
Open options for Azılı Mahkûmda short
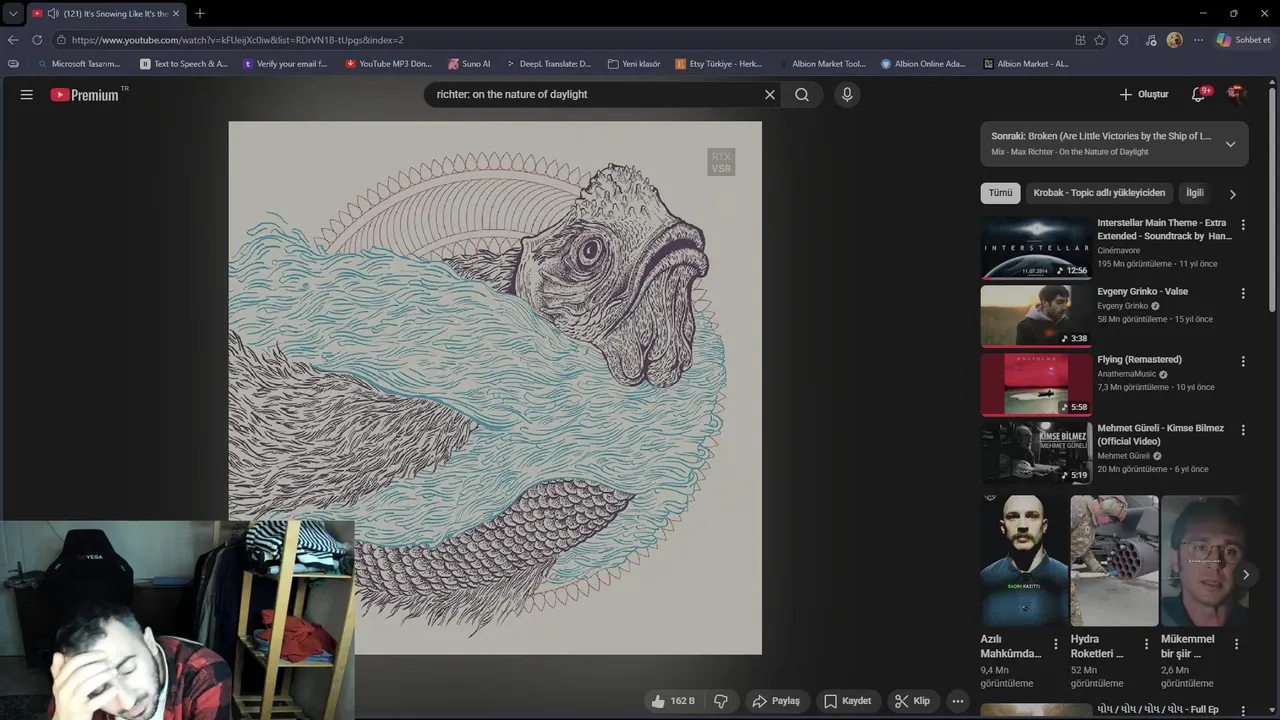1055,645
